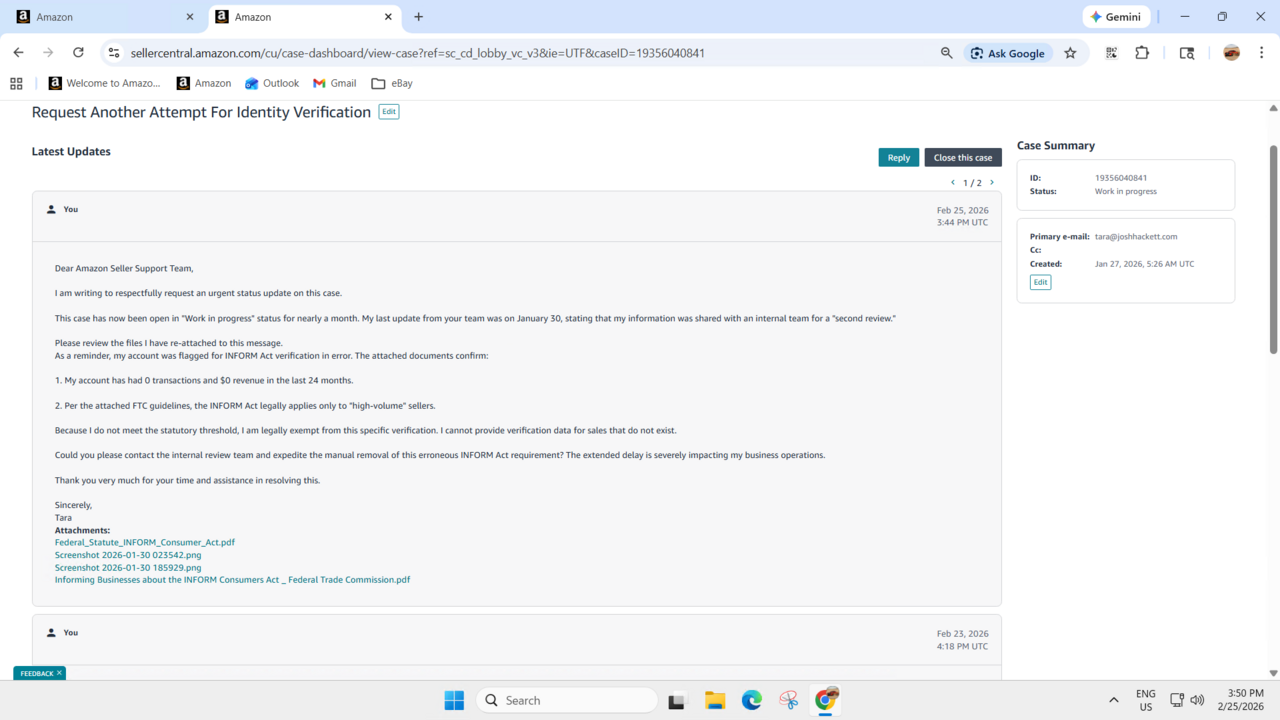
Task: Click the Windows taskbar Search box
Action: click(567, 700)
